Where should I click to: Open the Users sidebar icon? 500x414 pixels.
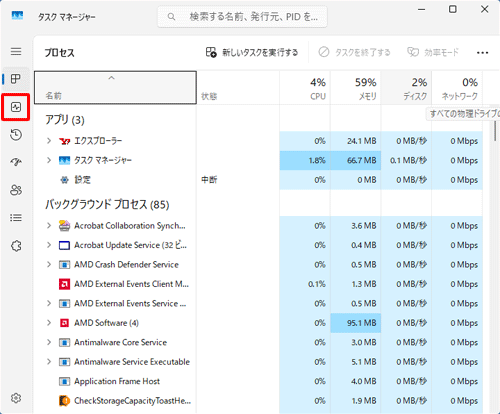[16, 190]
